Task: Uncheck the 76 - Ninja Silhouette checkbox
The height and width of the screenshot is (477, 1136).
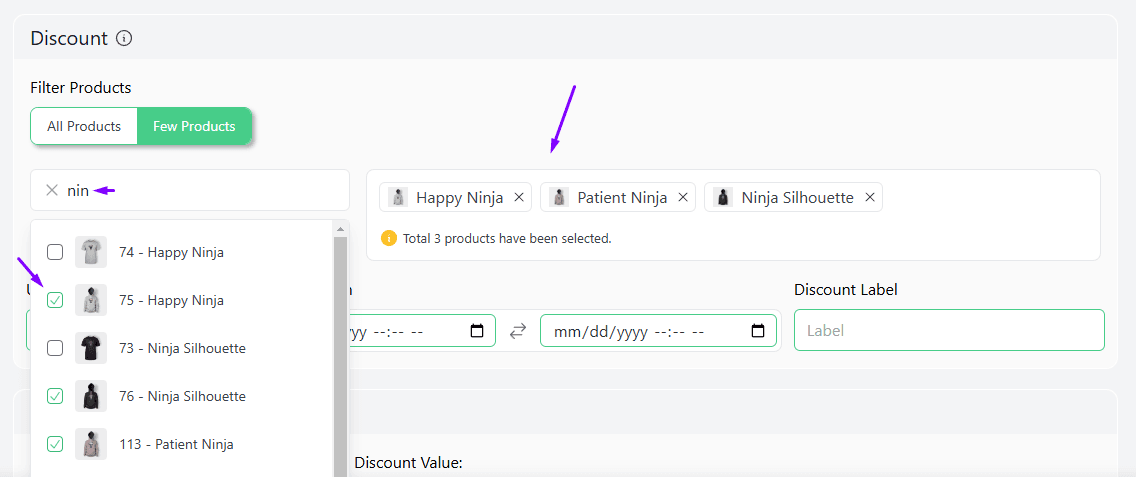Action: tap(55, 396)
